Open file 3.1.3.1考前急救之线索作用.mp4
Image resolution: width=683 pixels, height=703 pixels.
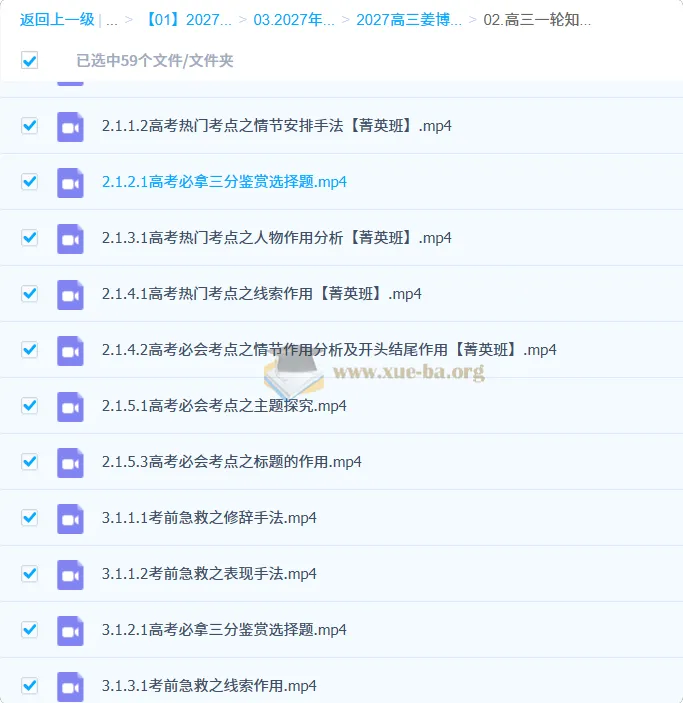tap(209, 686)
